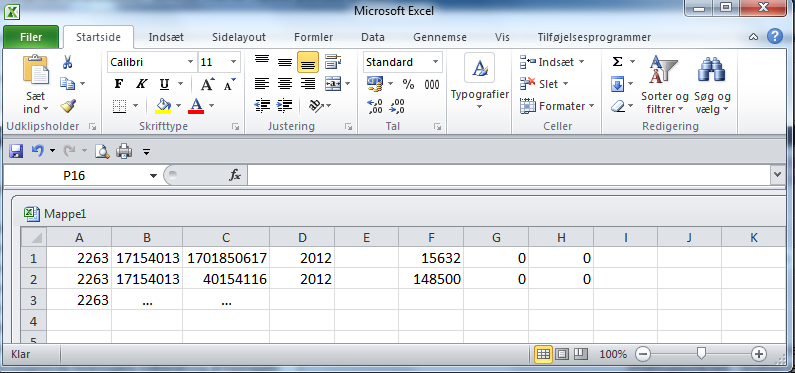Switch to Normal view in status bar
Viewport: 795px width, 373px height.
click(544, 354)
